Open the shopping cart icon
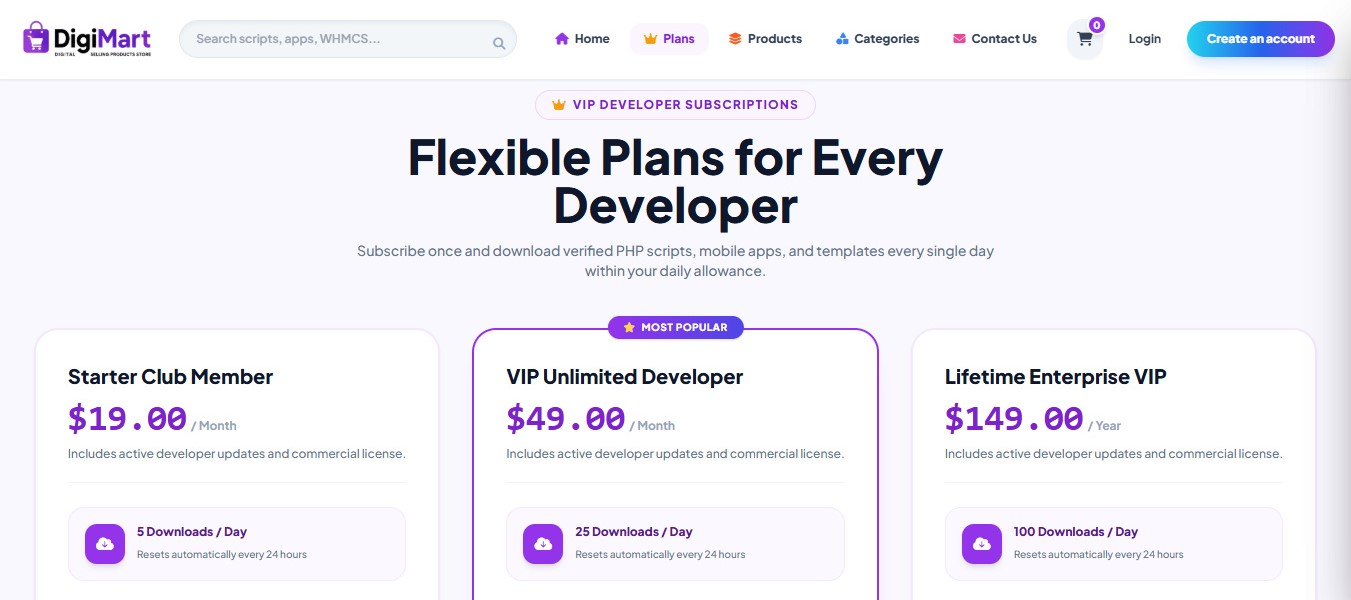The image size is (1351, 600). [x=1084, y=40]
